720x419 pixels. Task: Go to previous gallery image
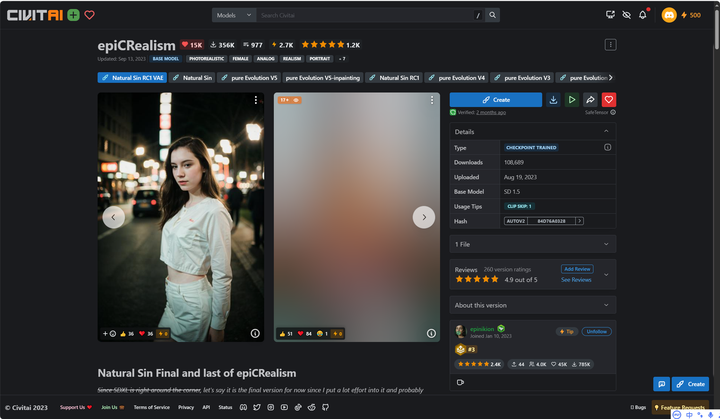113,217
